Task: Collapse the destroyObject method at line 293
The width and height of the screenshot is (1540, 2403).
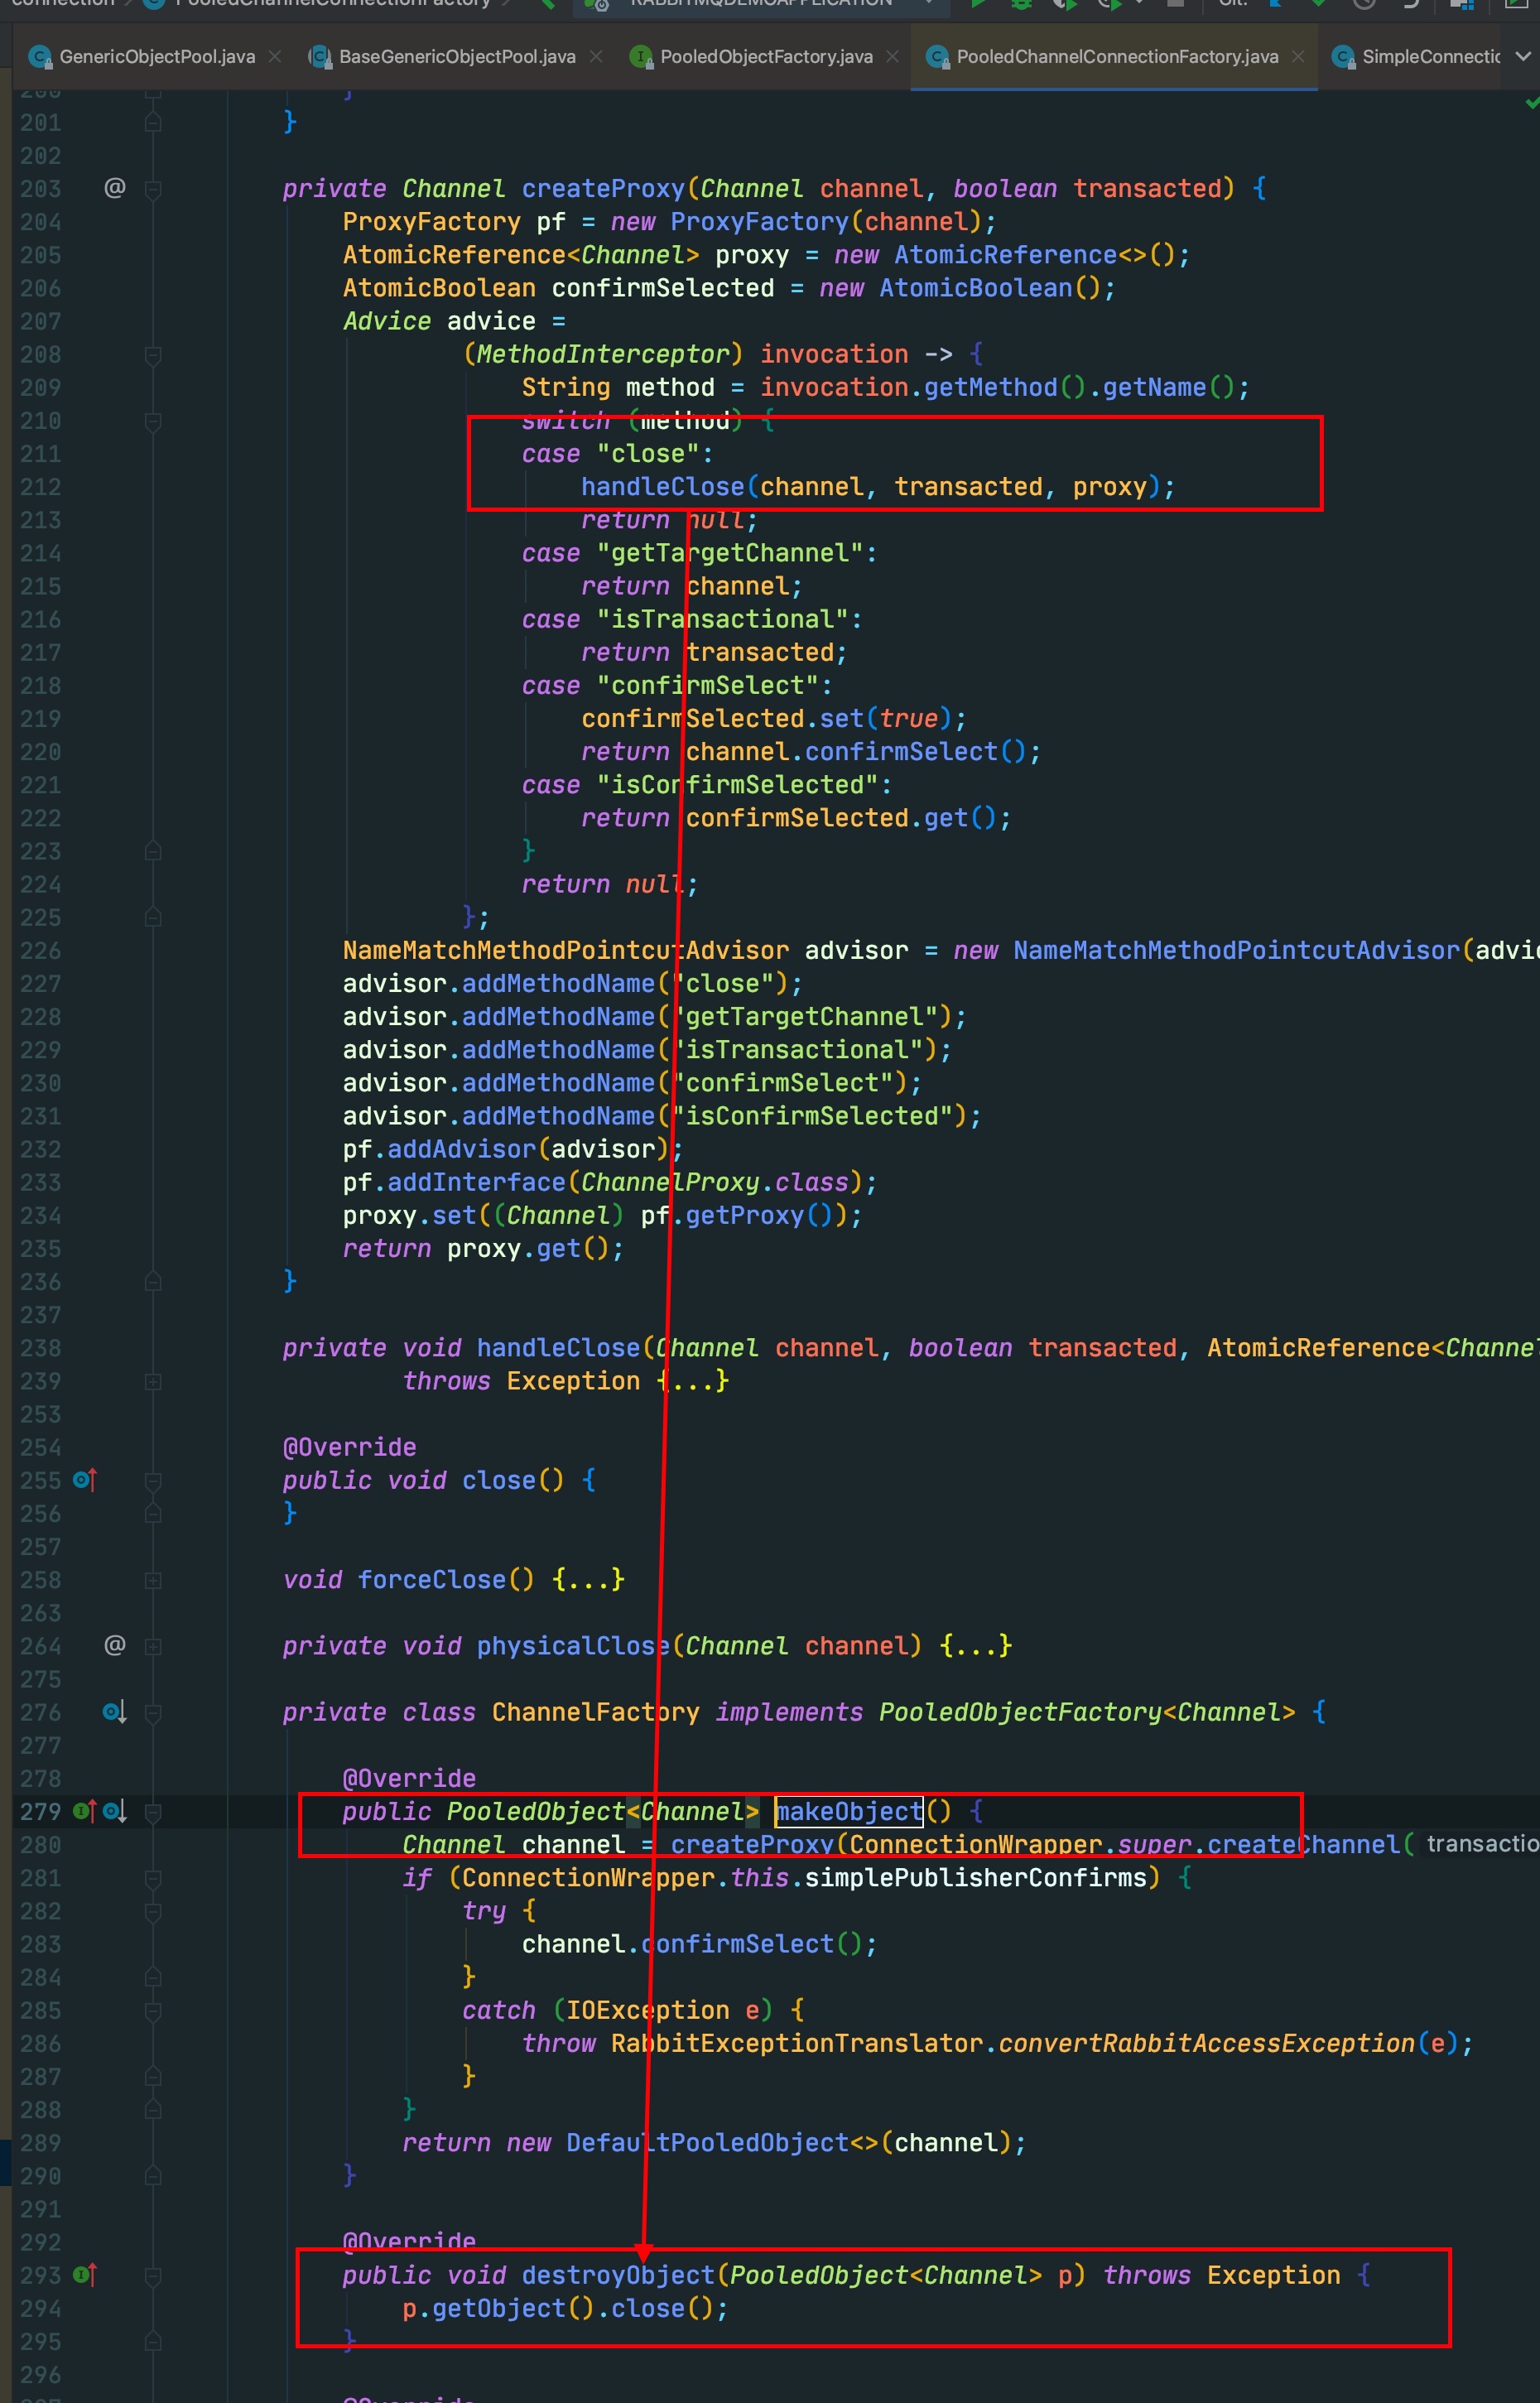Action: coord(153,2275)
